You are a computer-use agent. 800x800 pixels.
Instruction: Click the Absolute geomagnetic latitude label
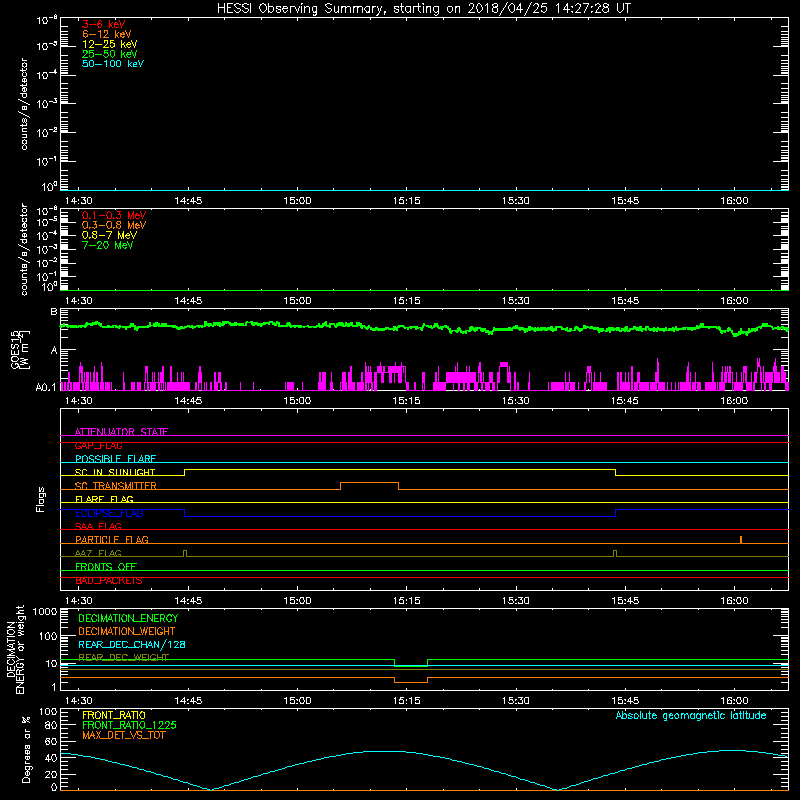click(x=691, y=716)
